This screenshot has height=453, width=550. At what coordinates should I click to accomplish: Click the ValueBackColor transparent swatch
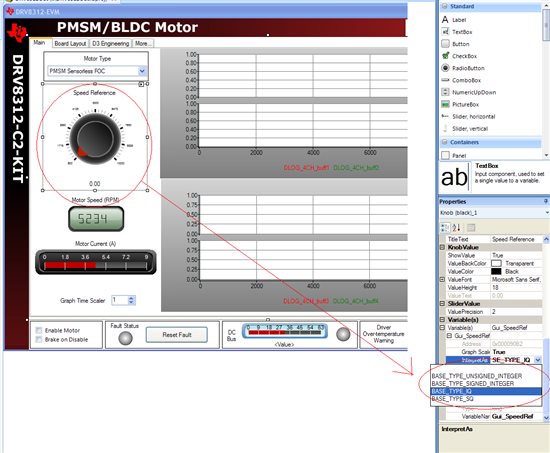(x=496, y=263)
